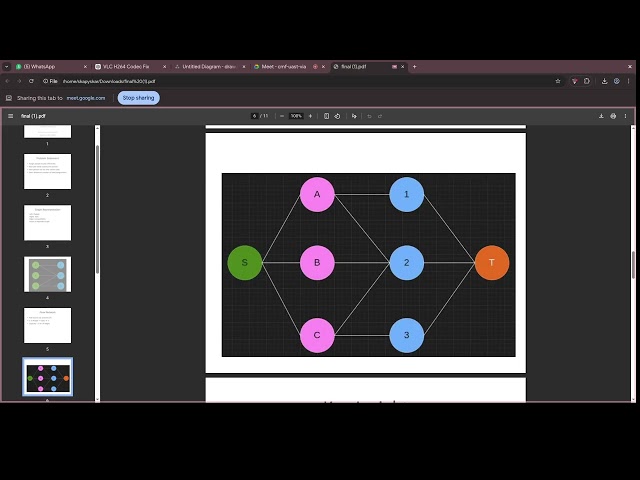Bookmark this page with the star icon
The height and width of the screenshot is (480, 640).
(558, 81)
